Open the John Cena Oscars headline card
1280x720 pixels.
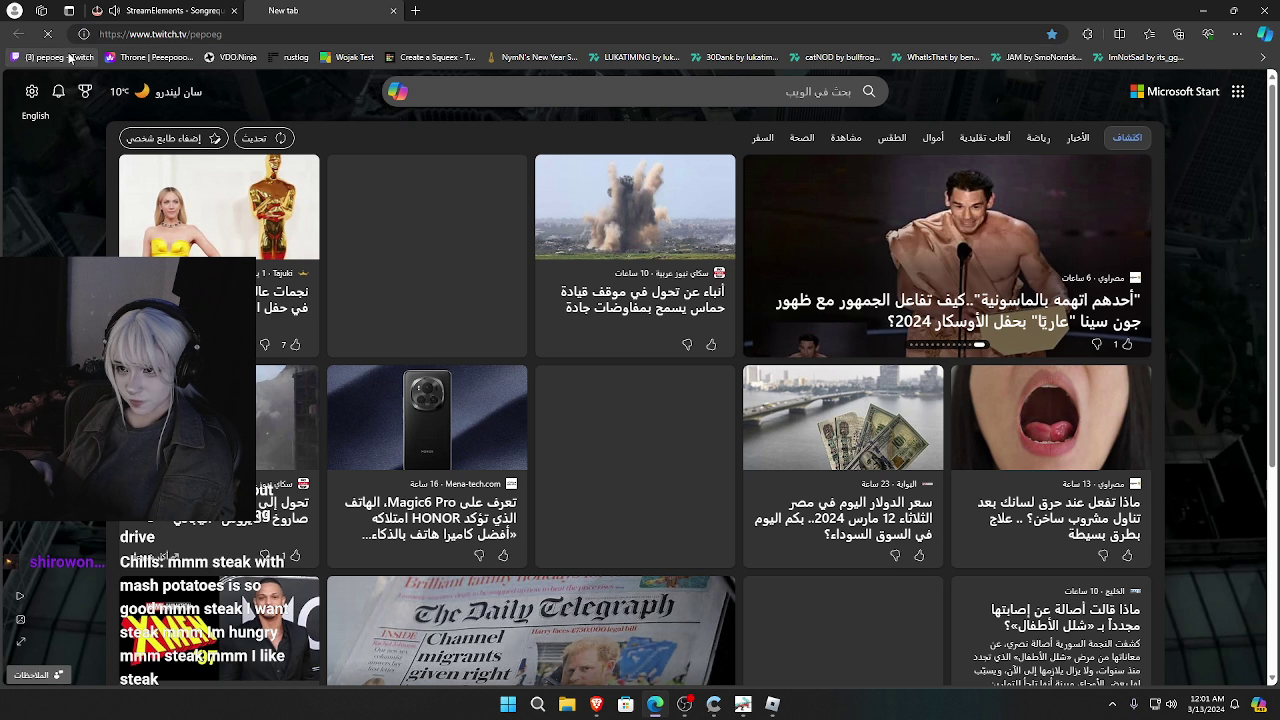(958, 310)
